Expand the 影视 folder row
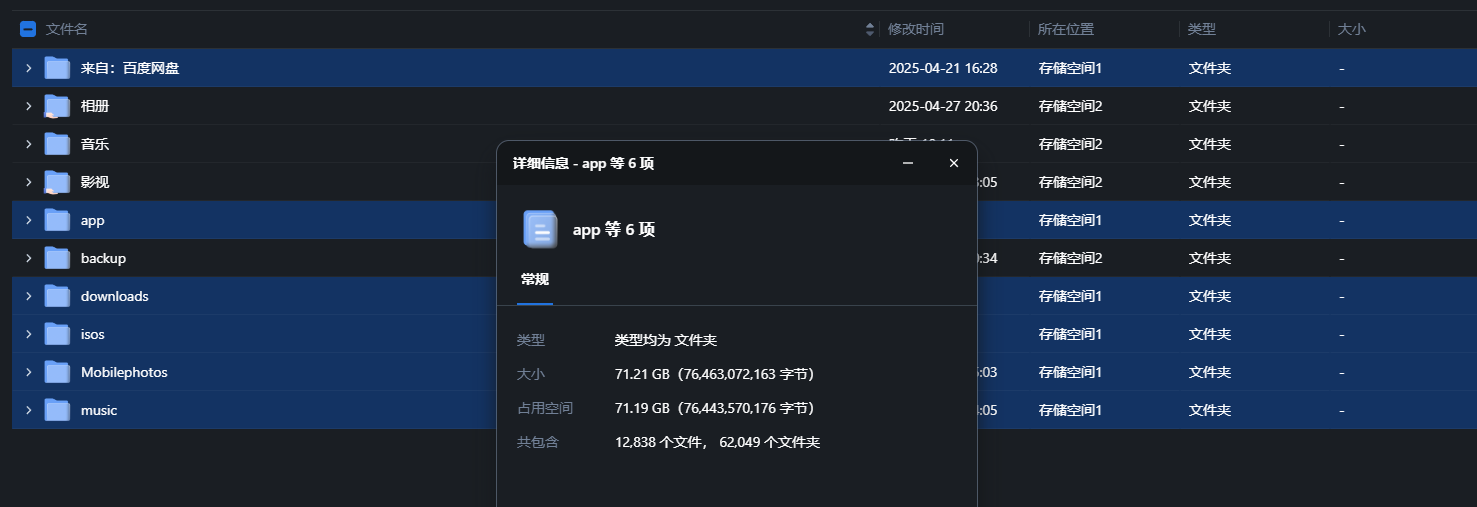 point(28,182)
